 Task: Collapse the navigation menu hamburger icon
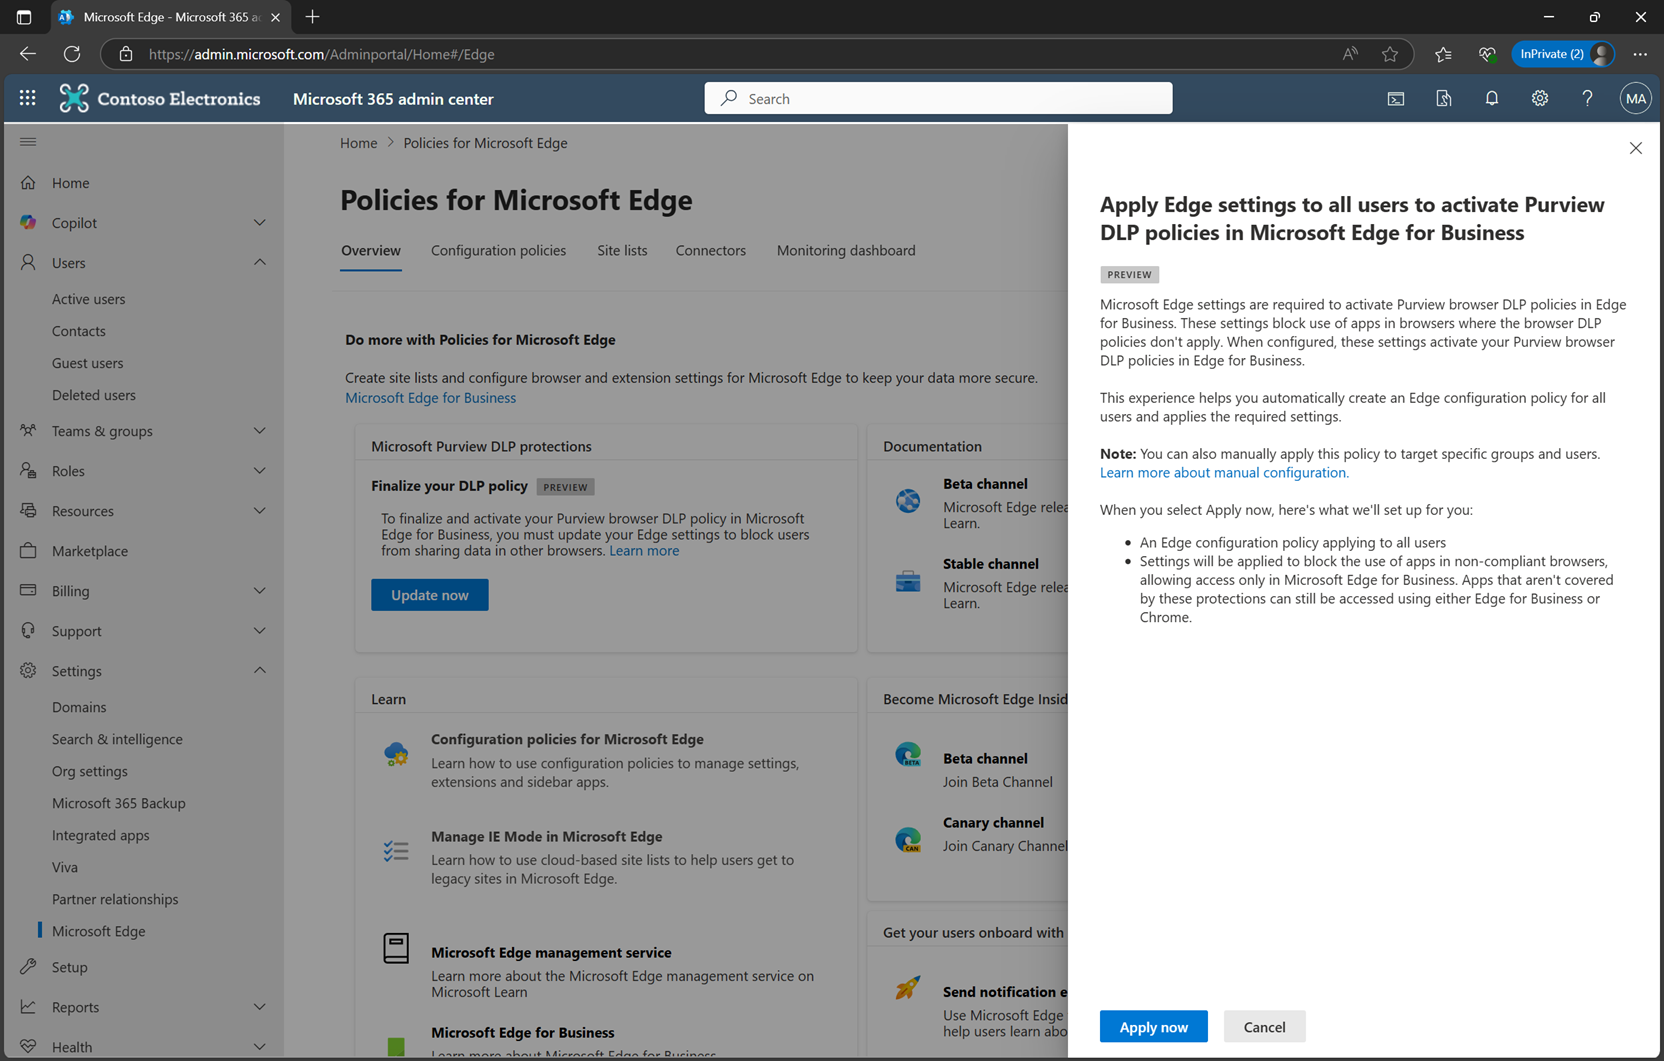(28, 142)
